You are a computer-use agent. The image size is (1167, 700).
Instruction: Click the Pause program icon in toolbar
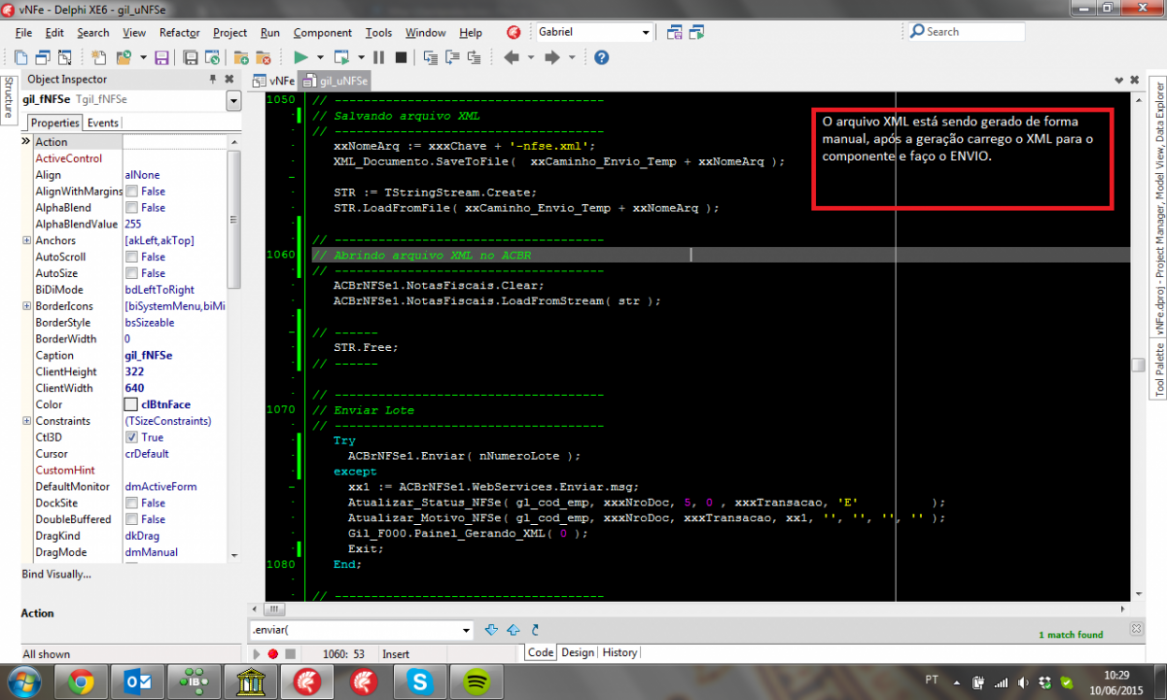379,57
